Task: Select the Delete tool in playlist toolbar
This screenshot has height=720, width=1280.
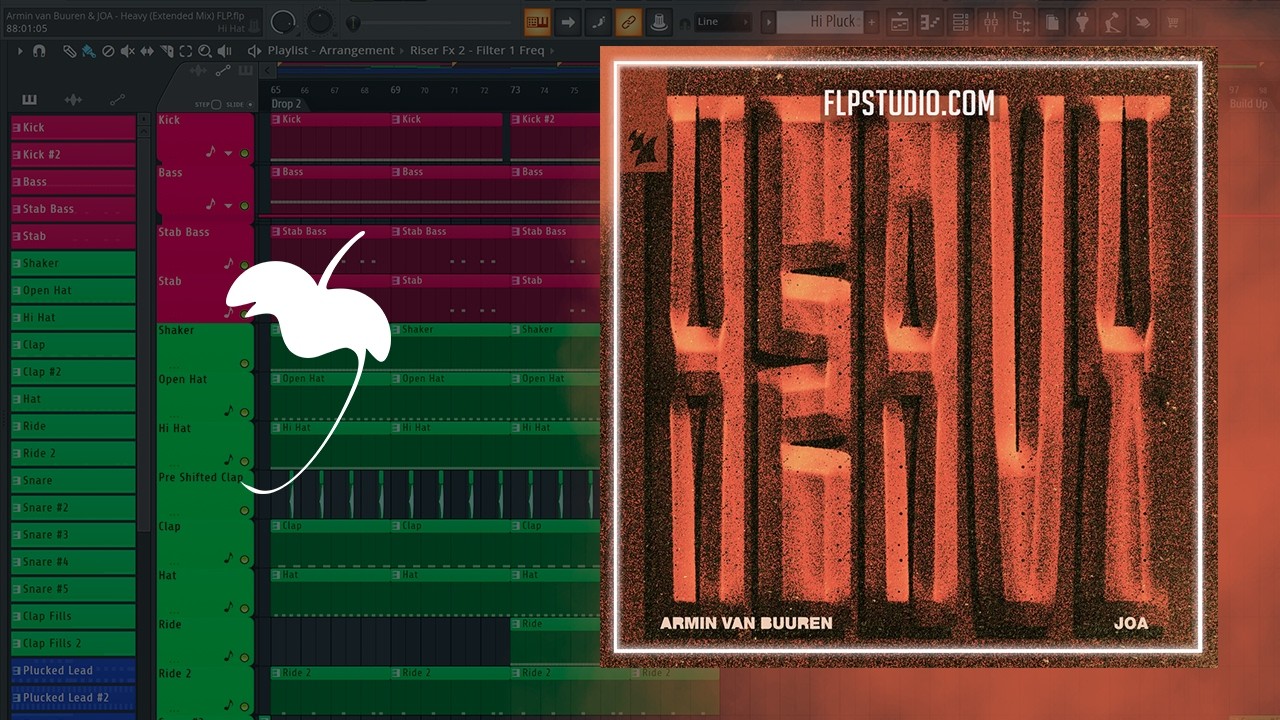Action: [108, 51]
